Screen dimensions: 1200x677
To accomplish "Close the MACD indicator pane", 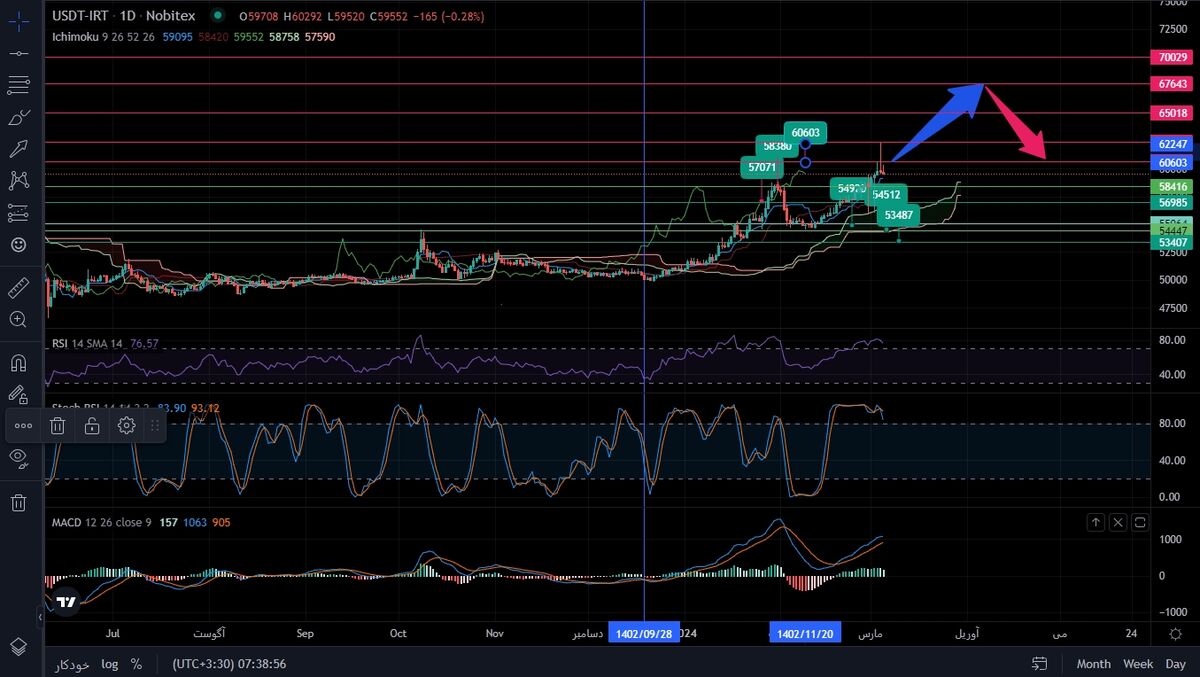I will pyautogui.click(x=1117, y=522).
